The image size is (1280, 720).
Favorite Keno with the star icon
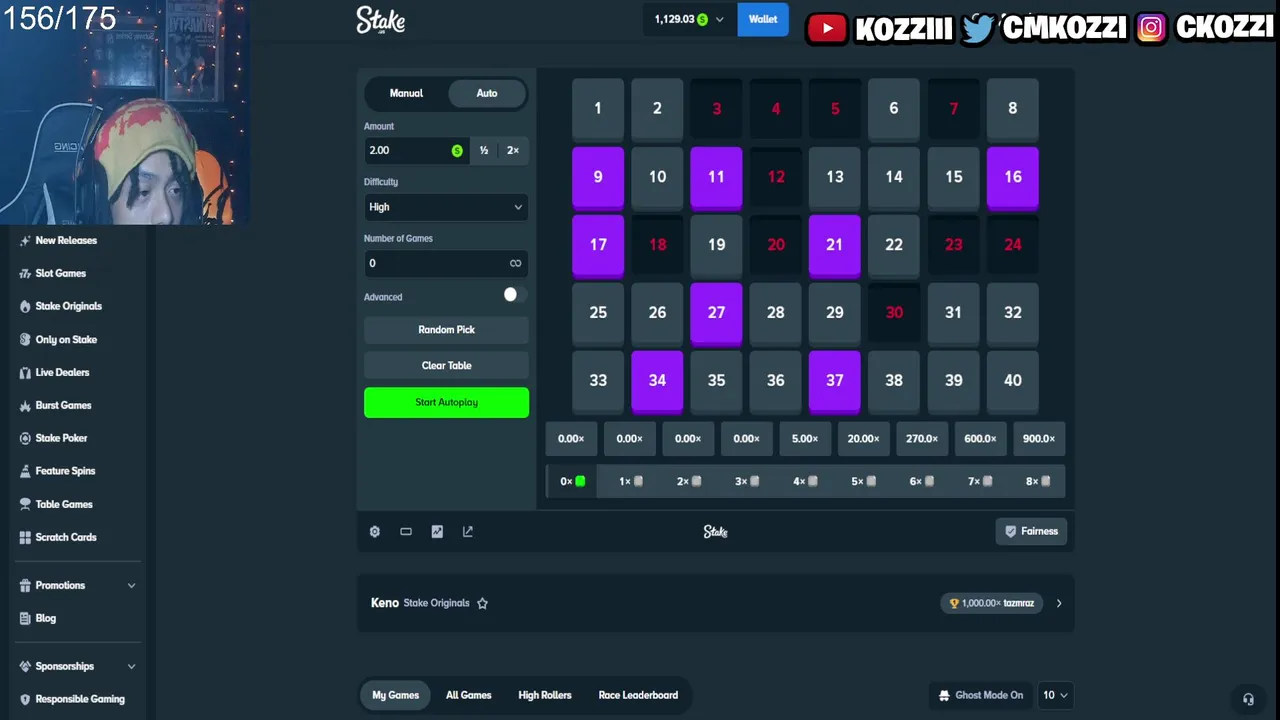pyautogui.click(x=482, y=603)
